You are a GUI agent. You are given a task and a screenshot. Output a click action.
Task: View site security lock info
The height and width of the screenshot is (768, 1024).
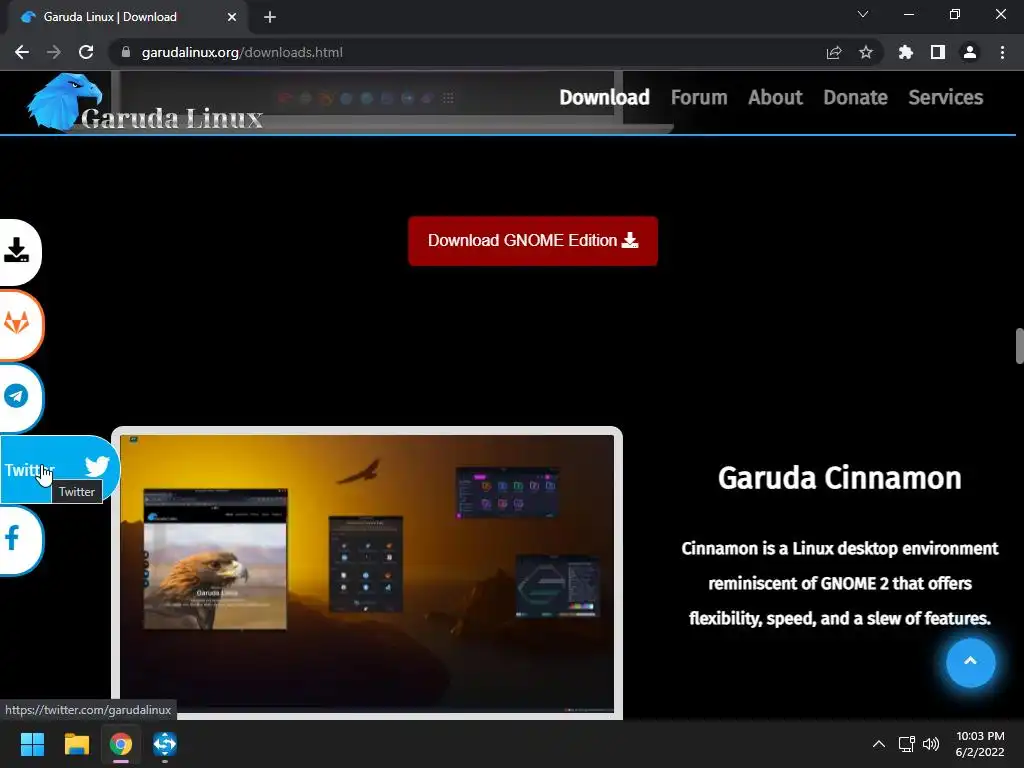(126, 52)
